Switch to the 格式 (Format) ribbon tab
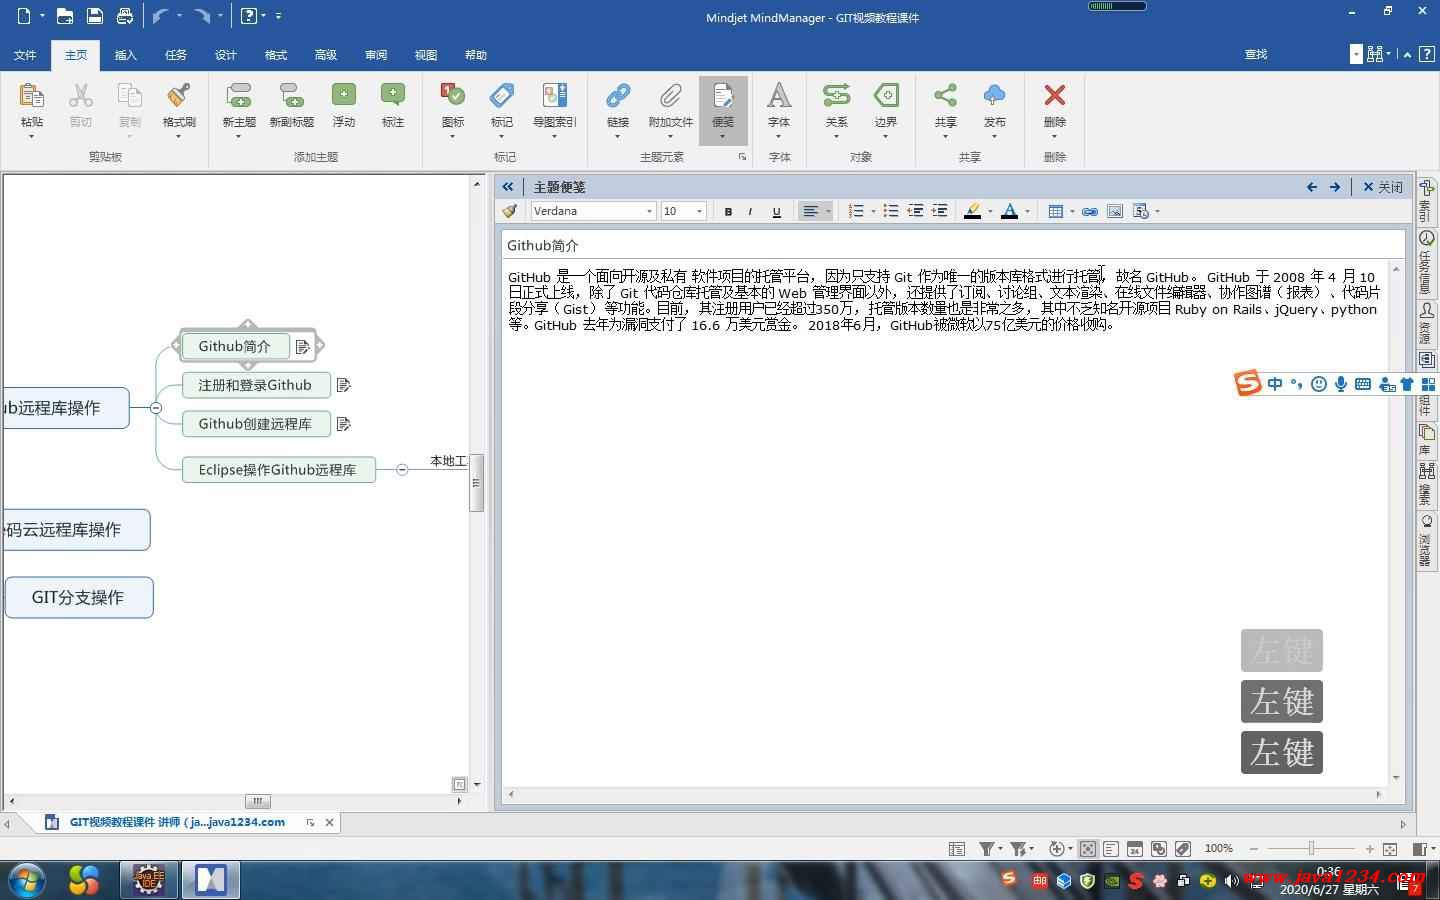1440x900 pixels. pyautogui.click(x=276, y=55)
